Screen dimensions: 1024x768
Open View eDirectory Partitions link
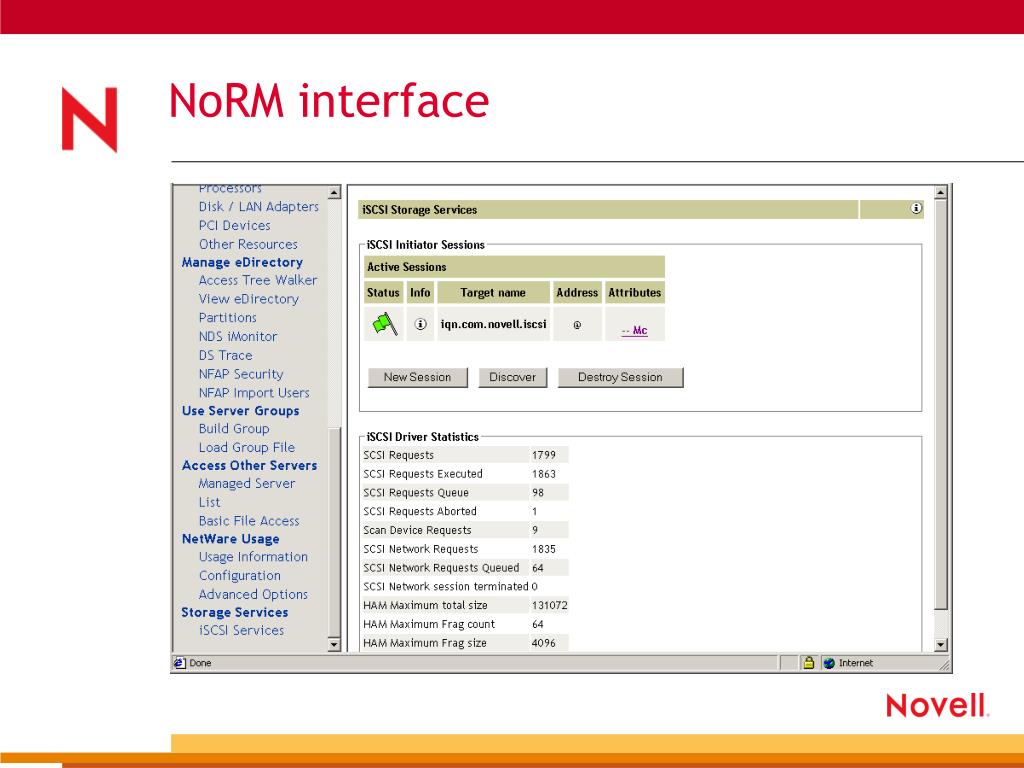click(x=248, y=308)
